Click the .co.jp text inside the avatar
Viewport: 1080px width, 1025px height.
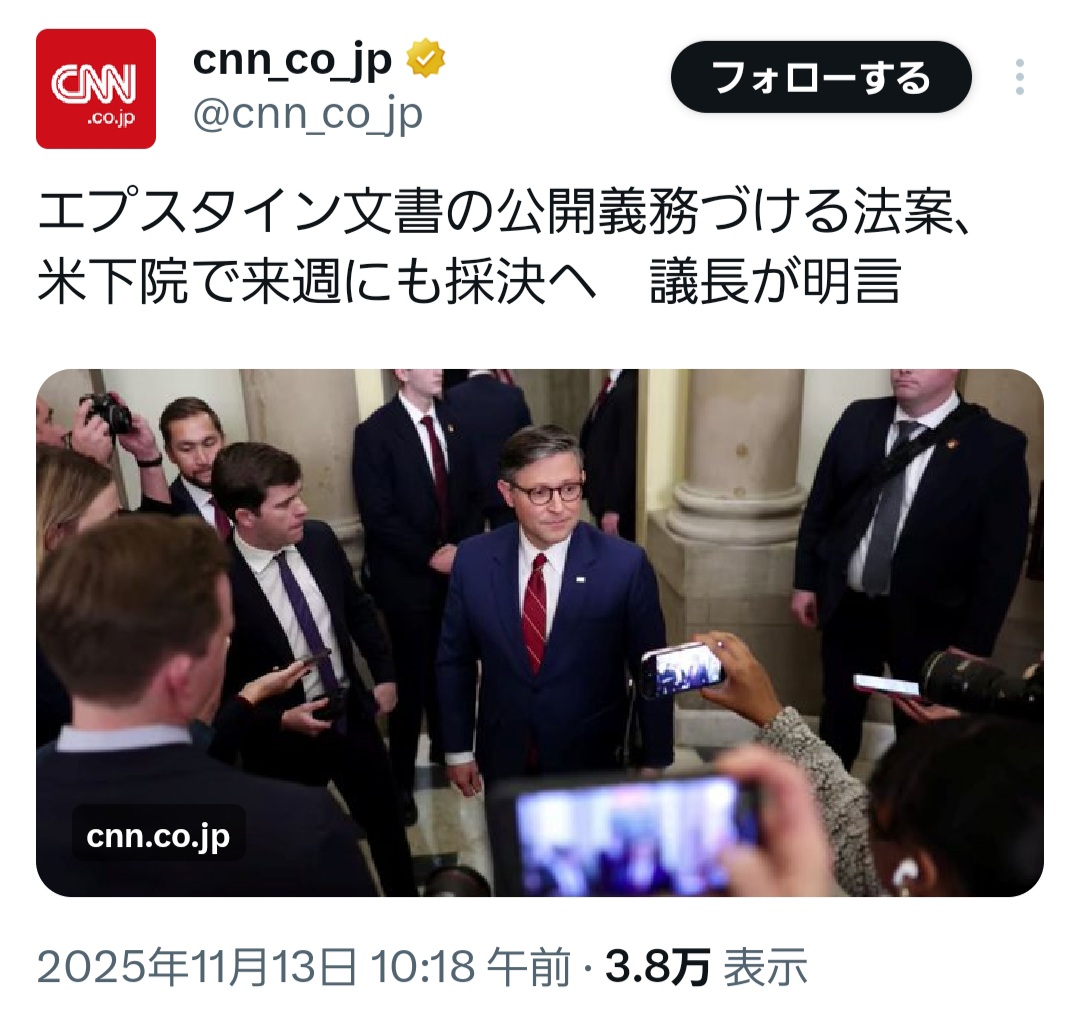(x=111, y=118)
